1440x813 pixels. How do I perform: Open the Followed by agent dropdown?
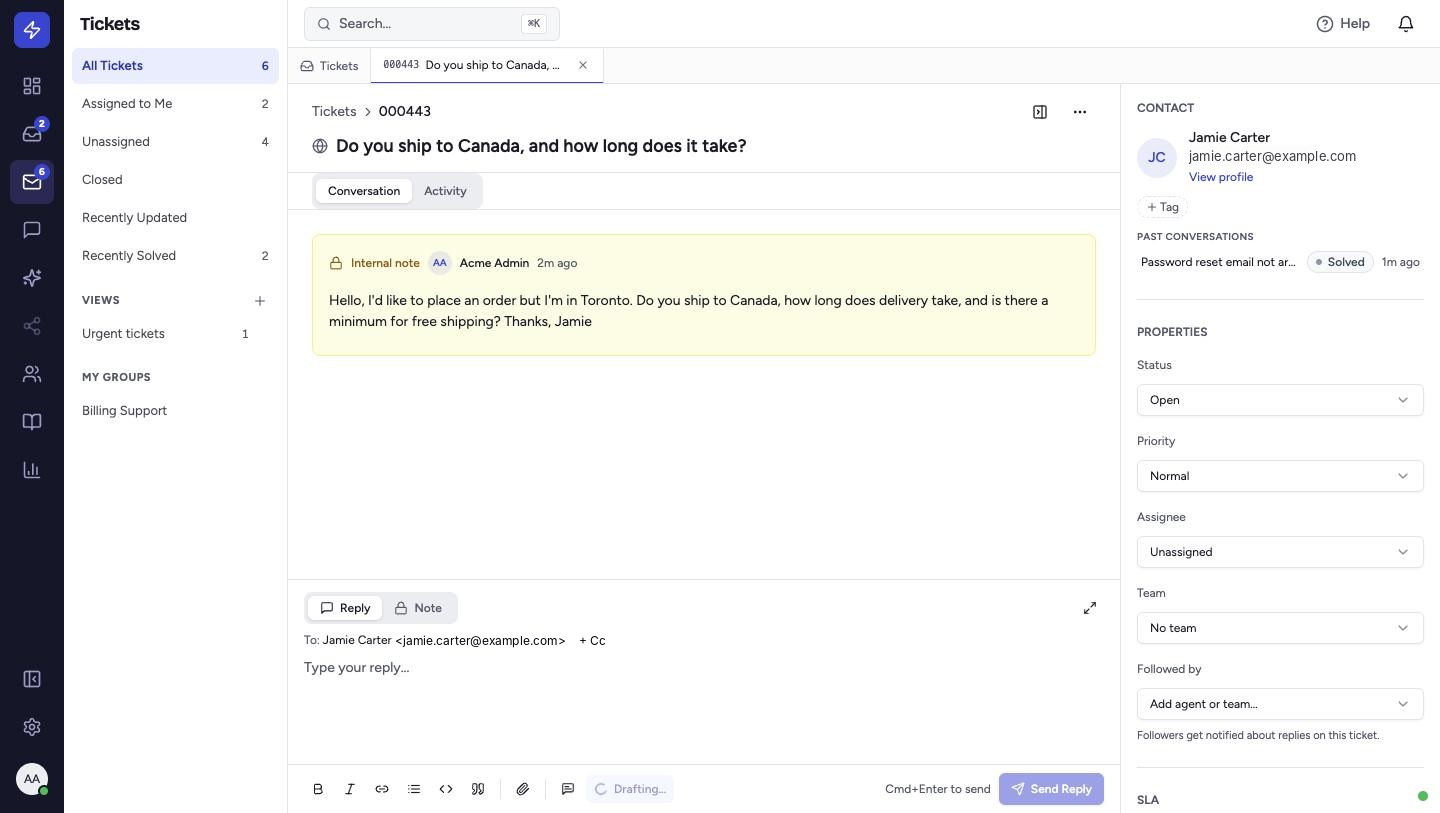[1280, 704]
